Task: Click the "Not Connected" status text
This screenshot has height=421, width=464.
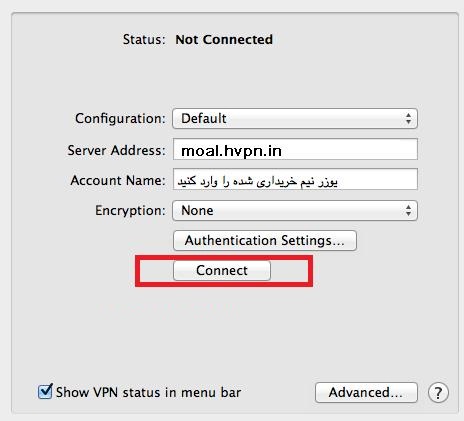Action: (x=224, y=40)
